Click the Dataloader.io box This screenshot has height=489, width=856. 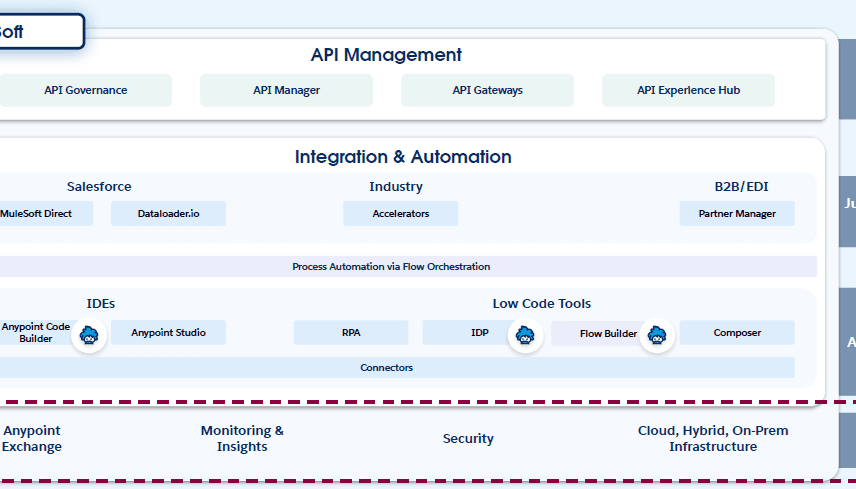(x=168, y=213)
